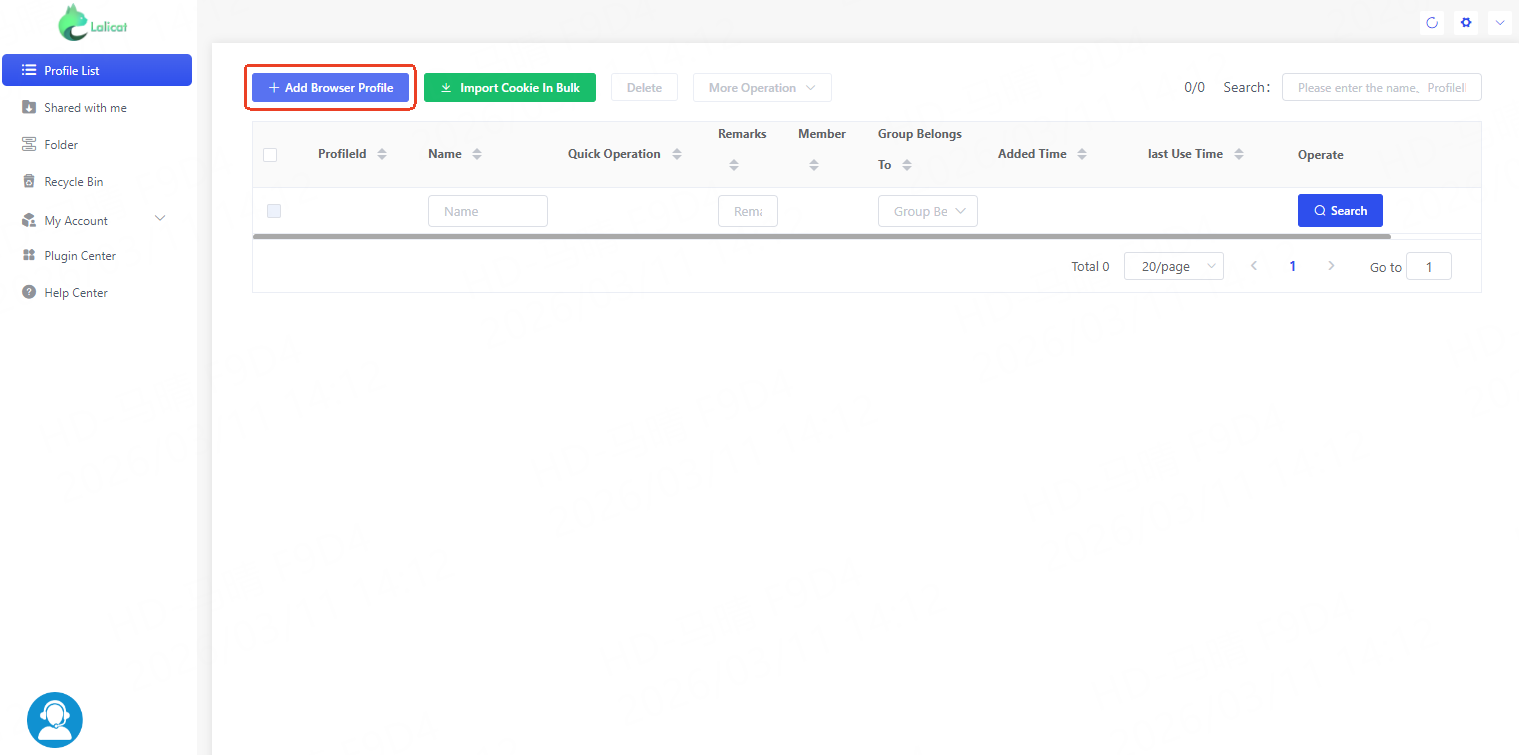This screenshot has width=1519, height=755.
Task: Click the Recycle Bin sidebar icon
Action: click(x=29, y=182)
